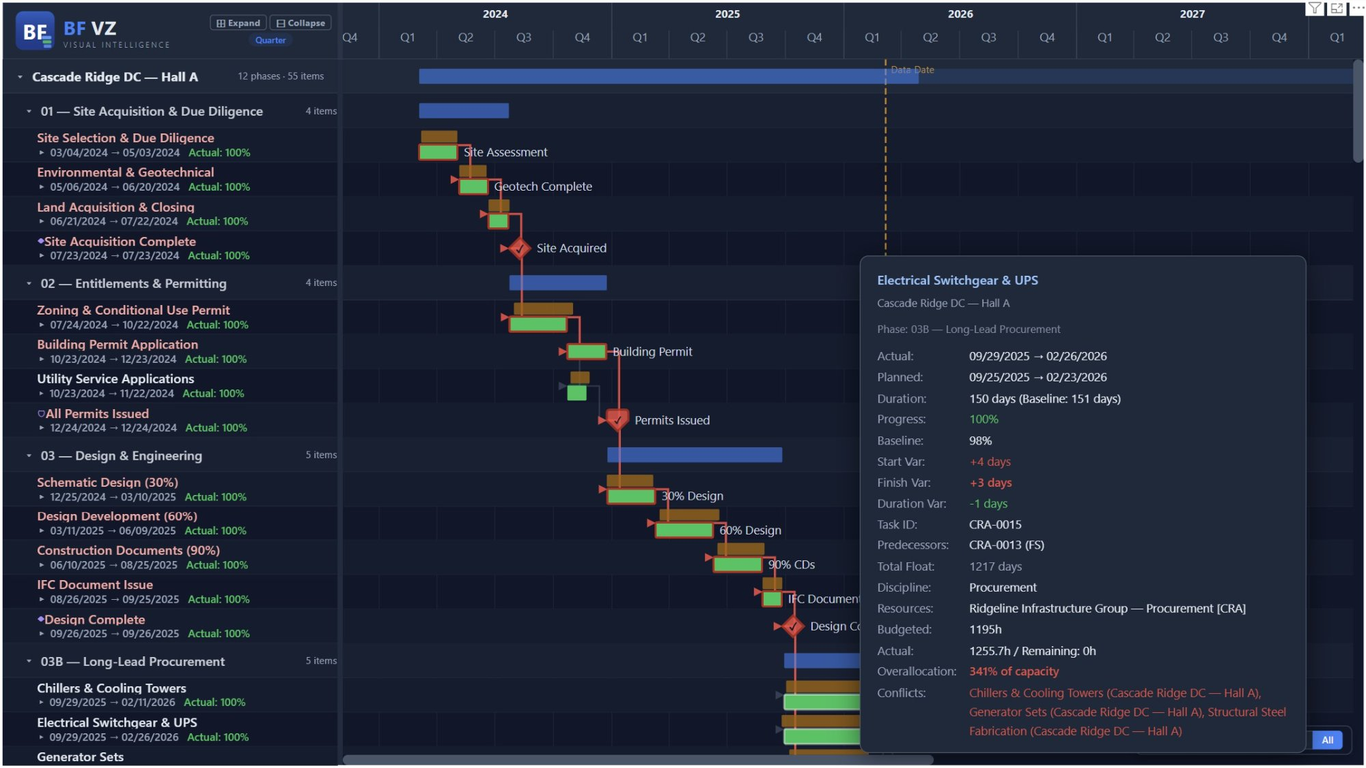
Task: Click the diamond marker beside Site Acquisition Complete
Action: (41, 241)
